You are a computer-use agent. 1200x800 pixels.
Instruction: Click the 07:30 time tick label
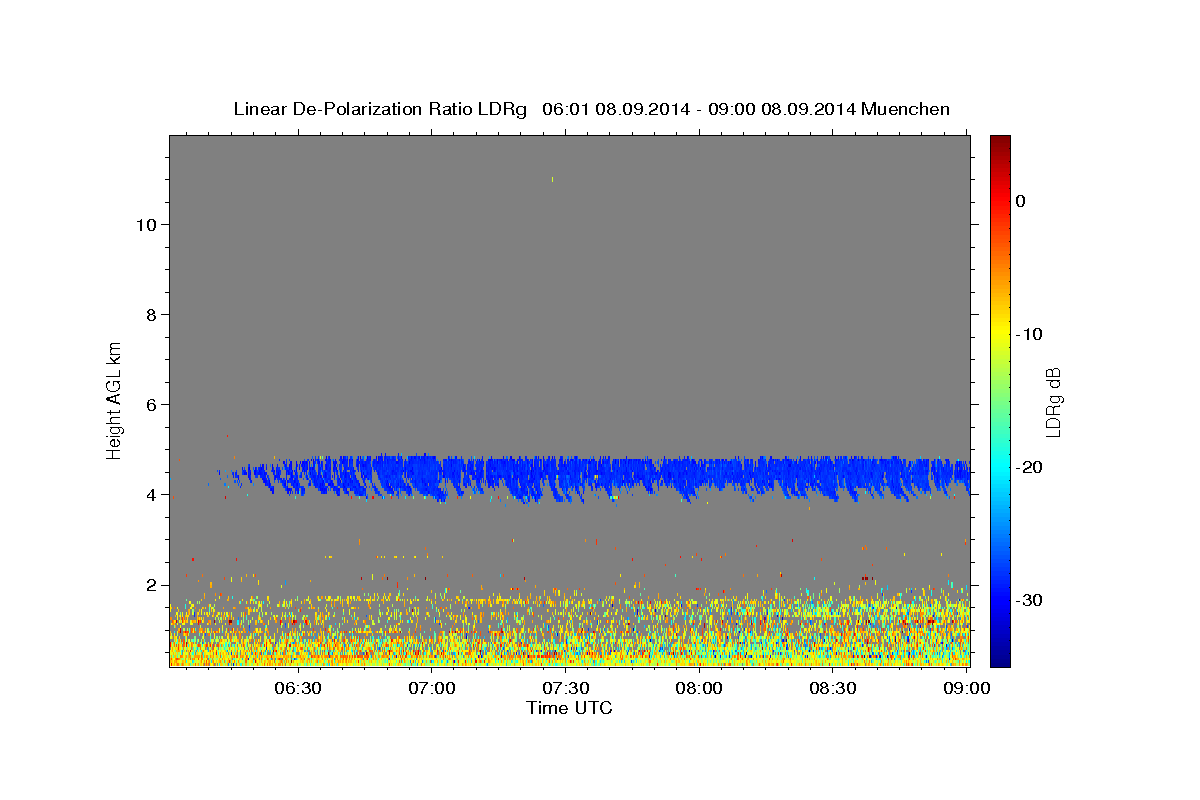click(x=565, y=688)
